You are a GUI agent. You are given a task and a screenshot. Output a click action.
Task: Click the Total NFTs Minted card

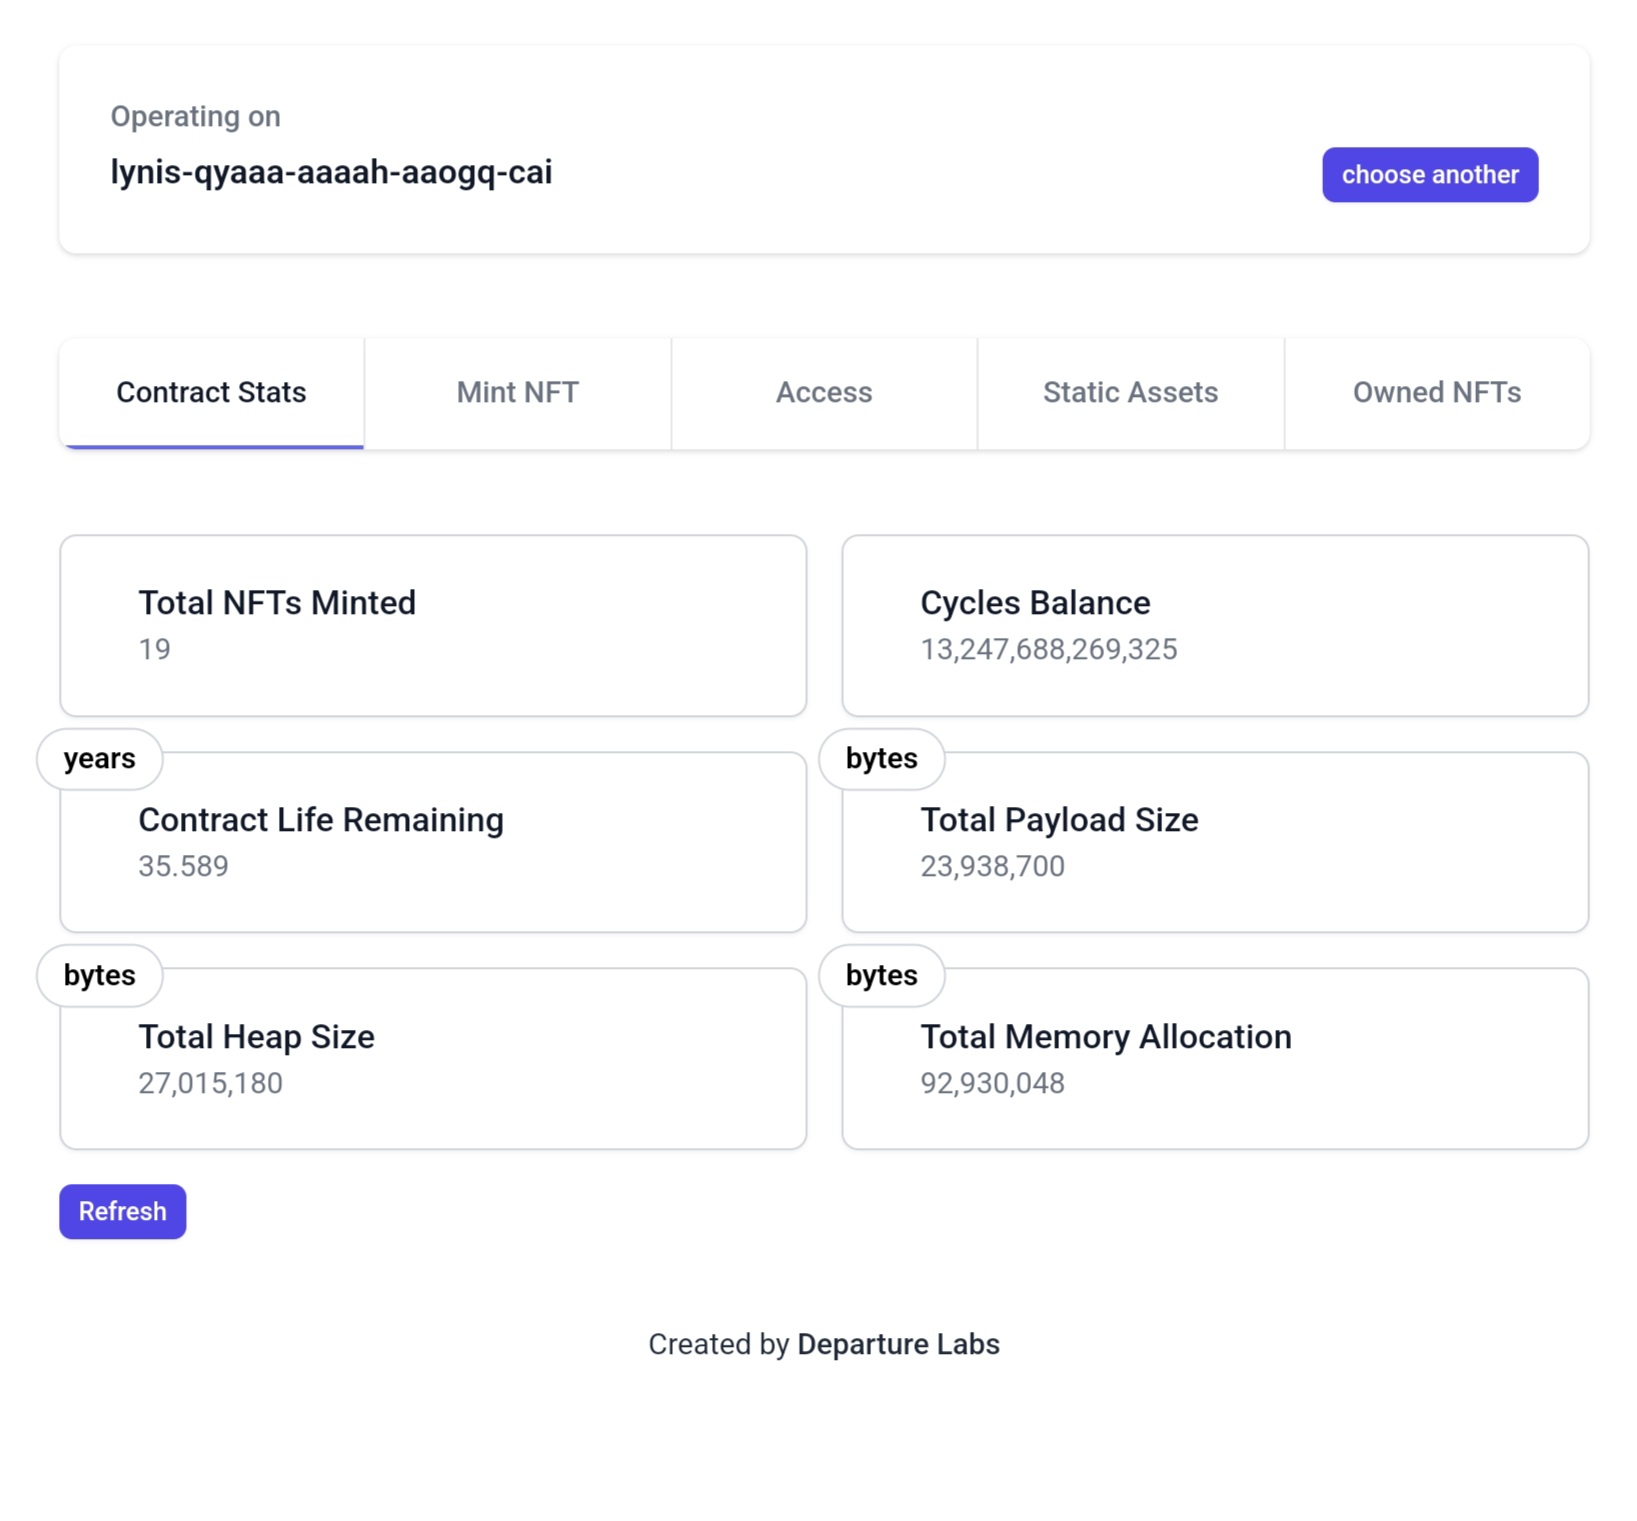pos(432,625)
